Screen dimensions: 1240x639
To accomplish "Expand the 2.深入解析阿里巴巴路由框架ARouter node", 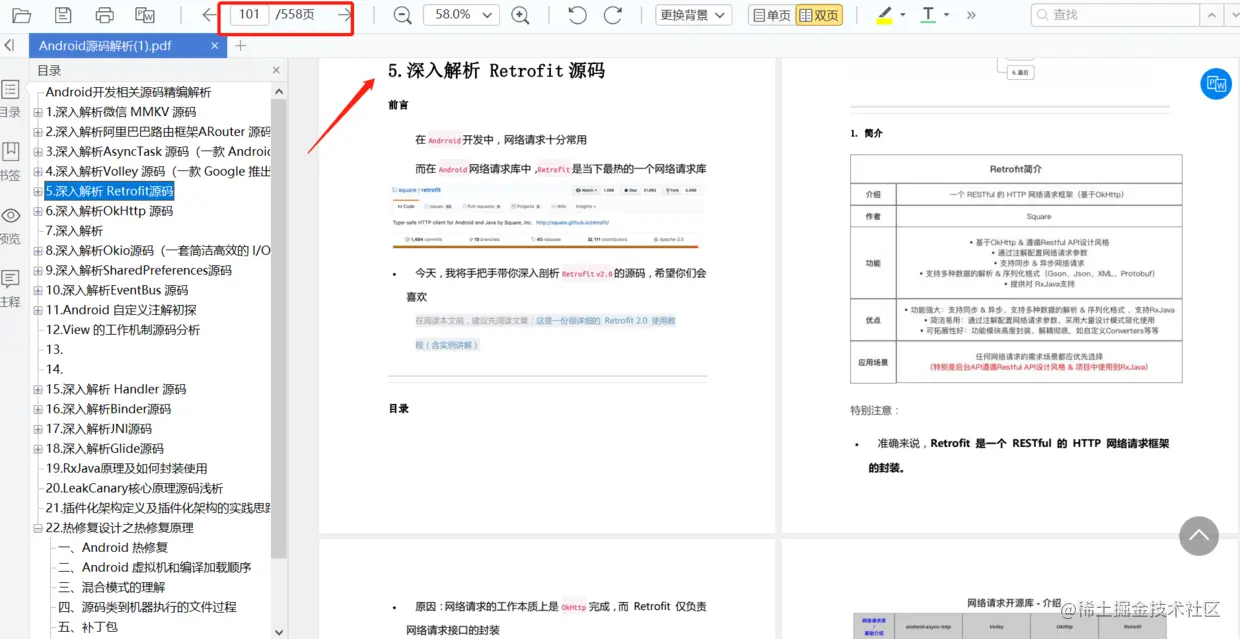I will point(38,132).
